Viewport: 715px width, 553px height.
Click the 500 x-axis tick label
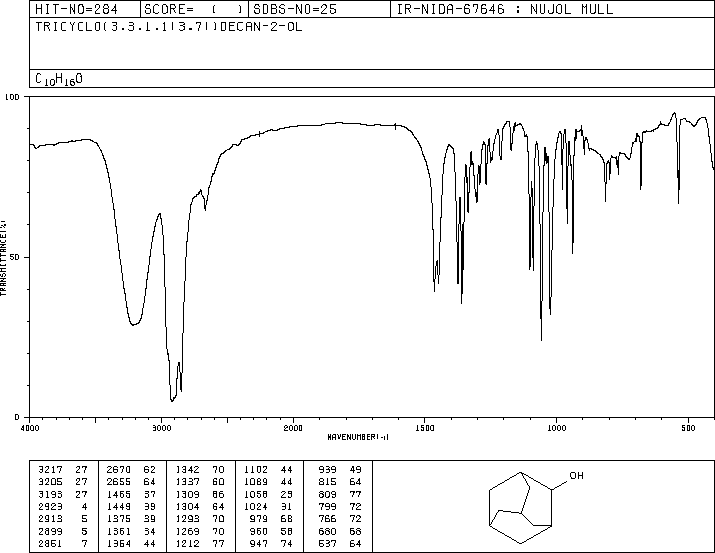point(688,428)
